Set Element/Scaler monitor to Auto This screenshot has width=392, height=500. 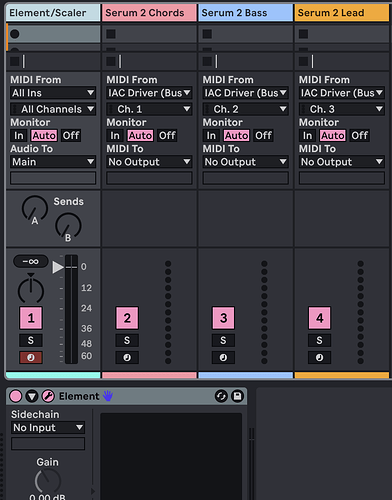point(44,136)
